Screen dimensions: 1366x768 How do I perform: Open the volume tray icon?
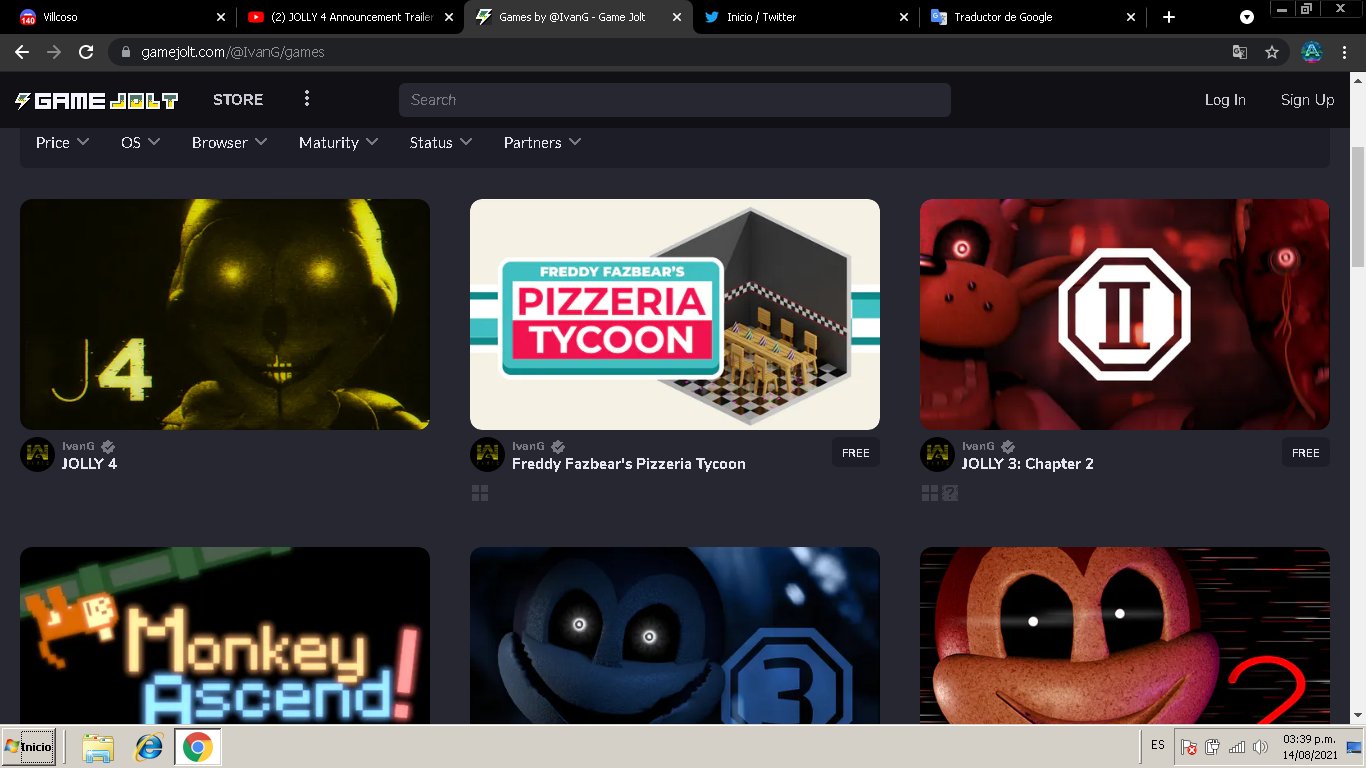click(1260, 747)
